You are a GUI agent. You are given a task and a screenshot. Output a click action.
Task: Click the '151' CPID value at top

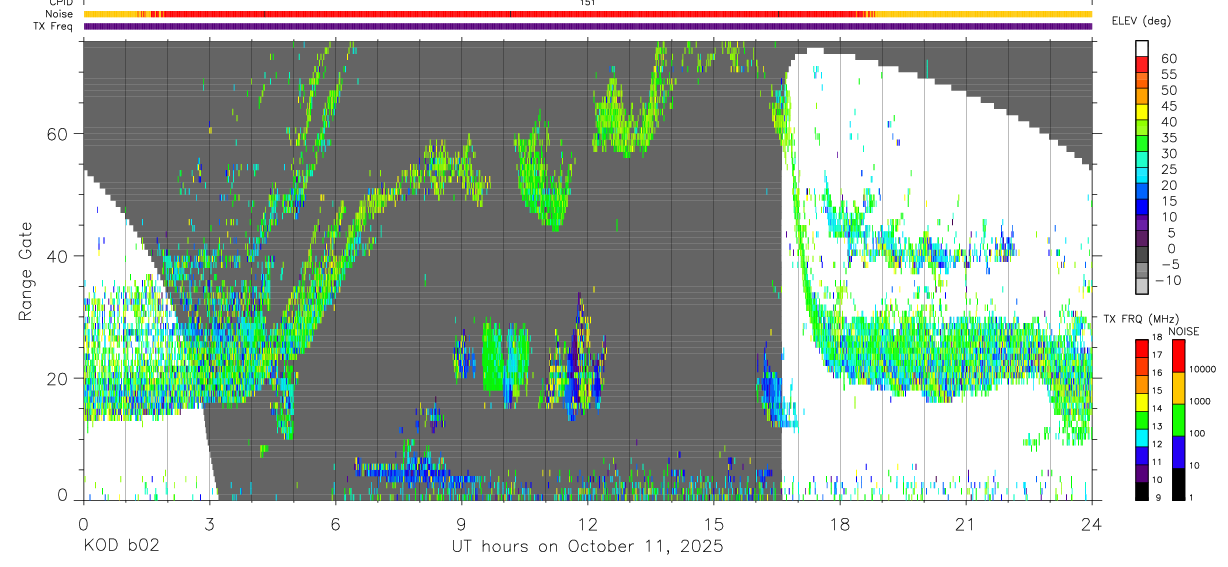(587, 3)
